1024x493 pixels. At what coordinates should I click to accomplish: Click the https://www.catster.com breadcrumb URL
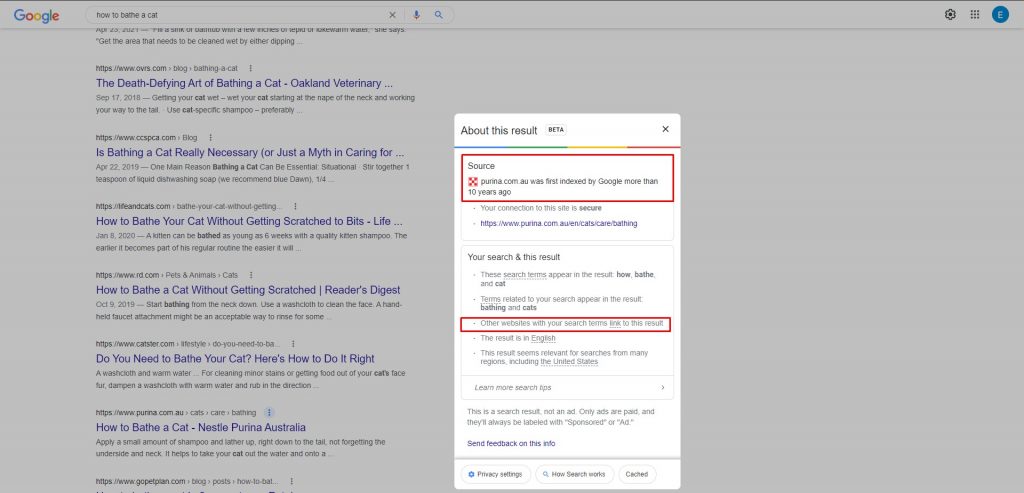[x=187, y=344]
